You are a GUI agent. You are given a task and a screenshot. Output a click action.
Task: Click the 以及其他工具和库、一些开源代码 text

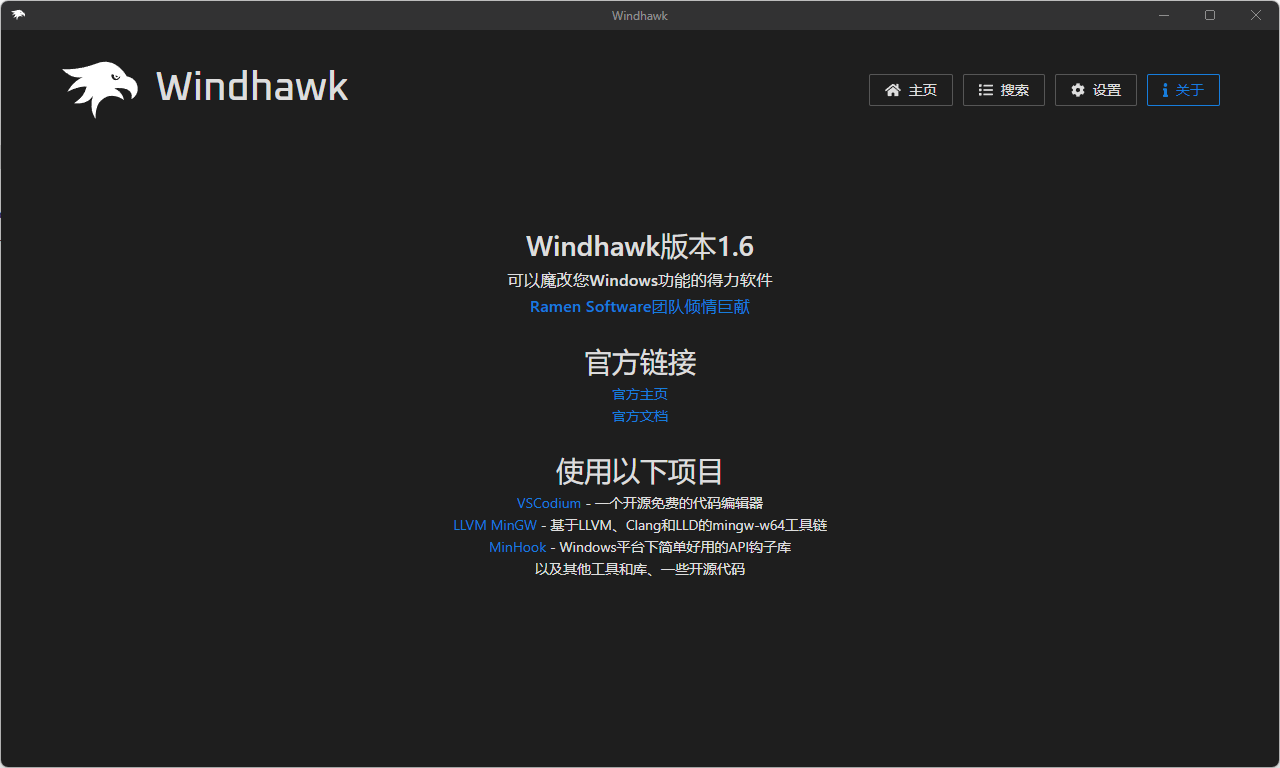point(640,569)
